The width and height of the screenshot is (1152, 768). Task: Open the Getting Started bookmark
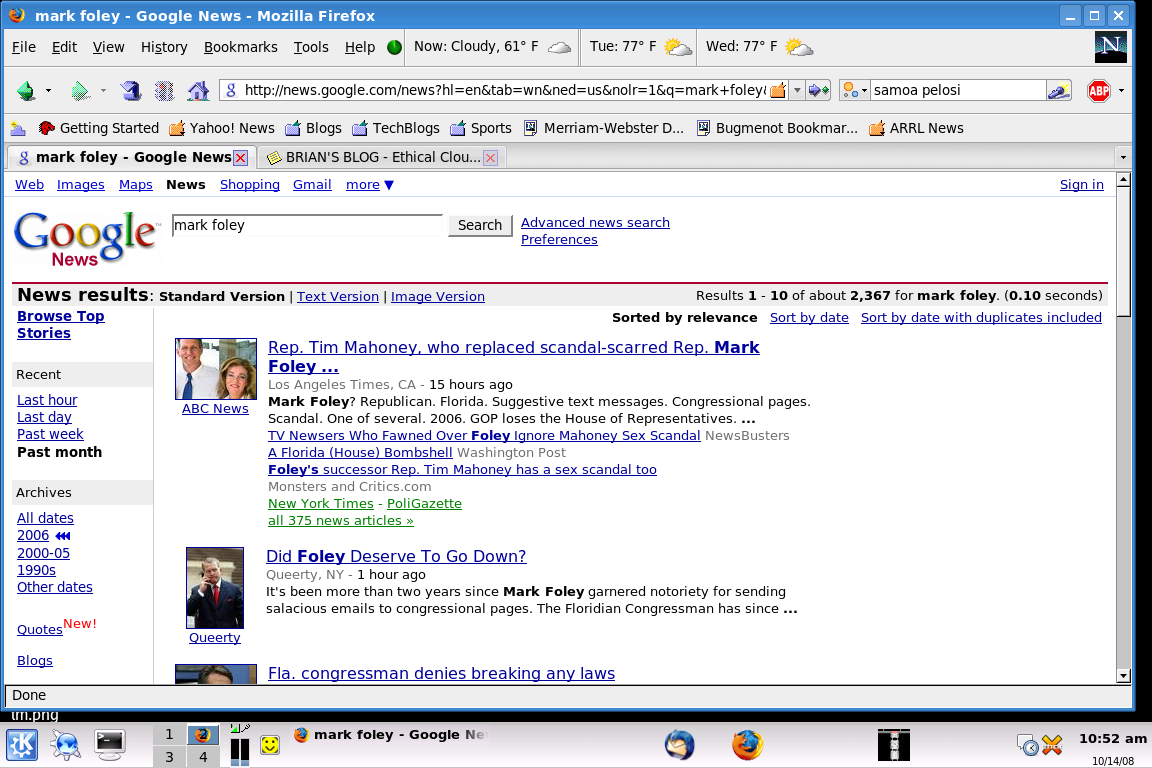(98, 128)
